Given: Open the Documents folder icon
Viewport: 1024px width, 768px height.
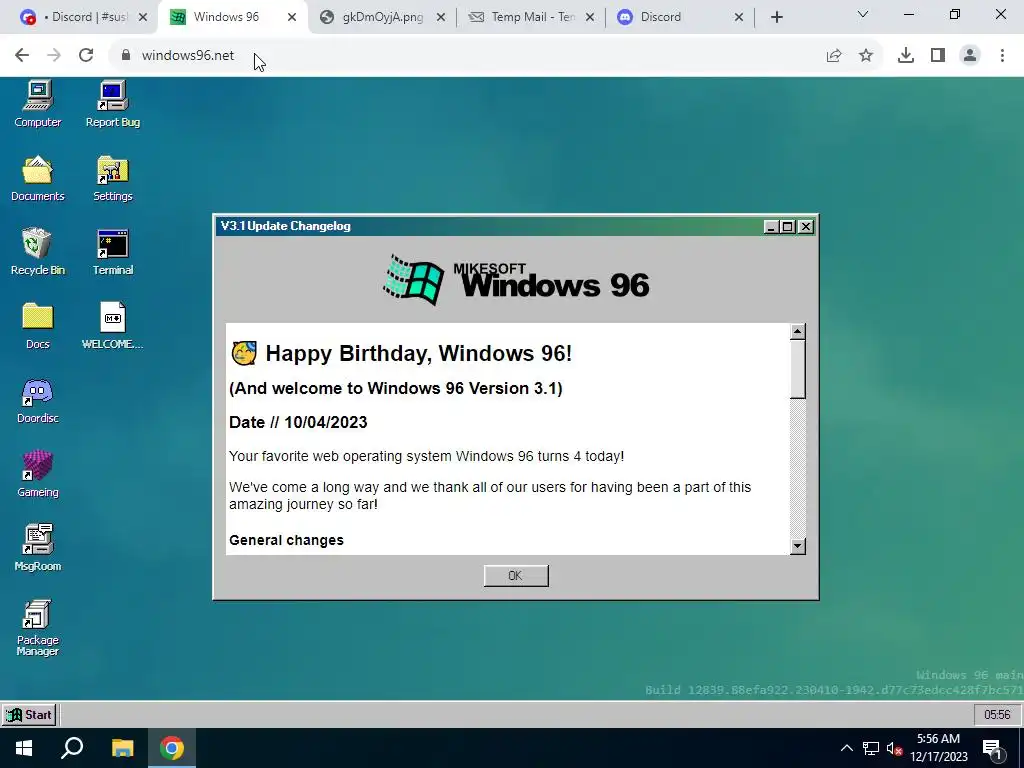Looking at the screenshot, I should click(37, 178).
